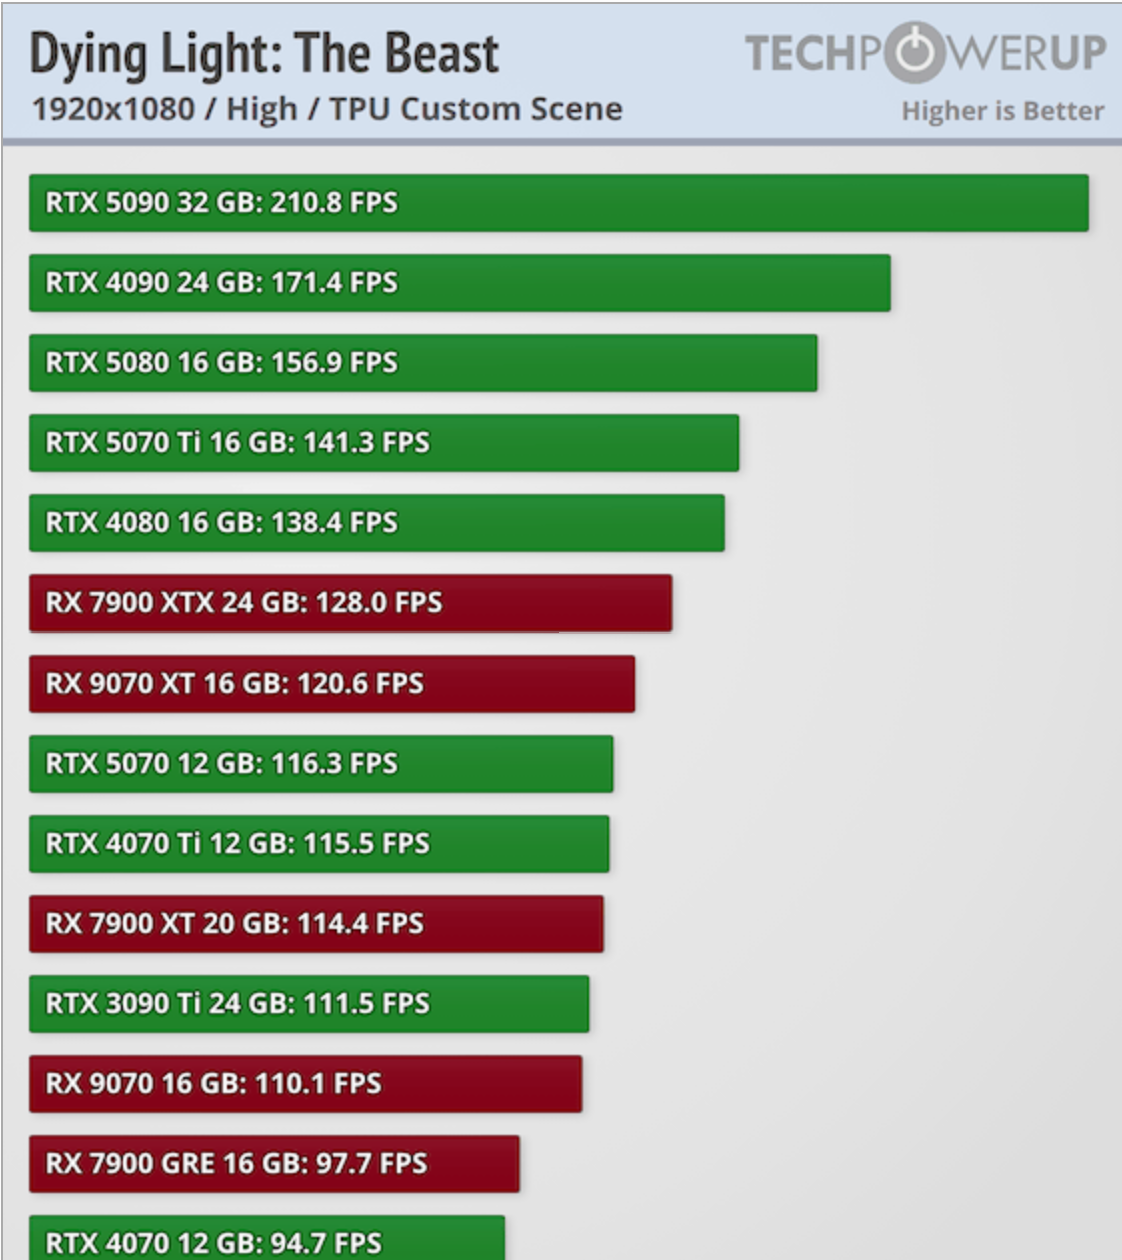The image size is (1122, 1260).
Task: Select the RTX 5090 32 GB: 210.8 FPS bar
Action: 559,203
